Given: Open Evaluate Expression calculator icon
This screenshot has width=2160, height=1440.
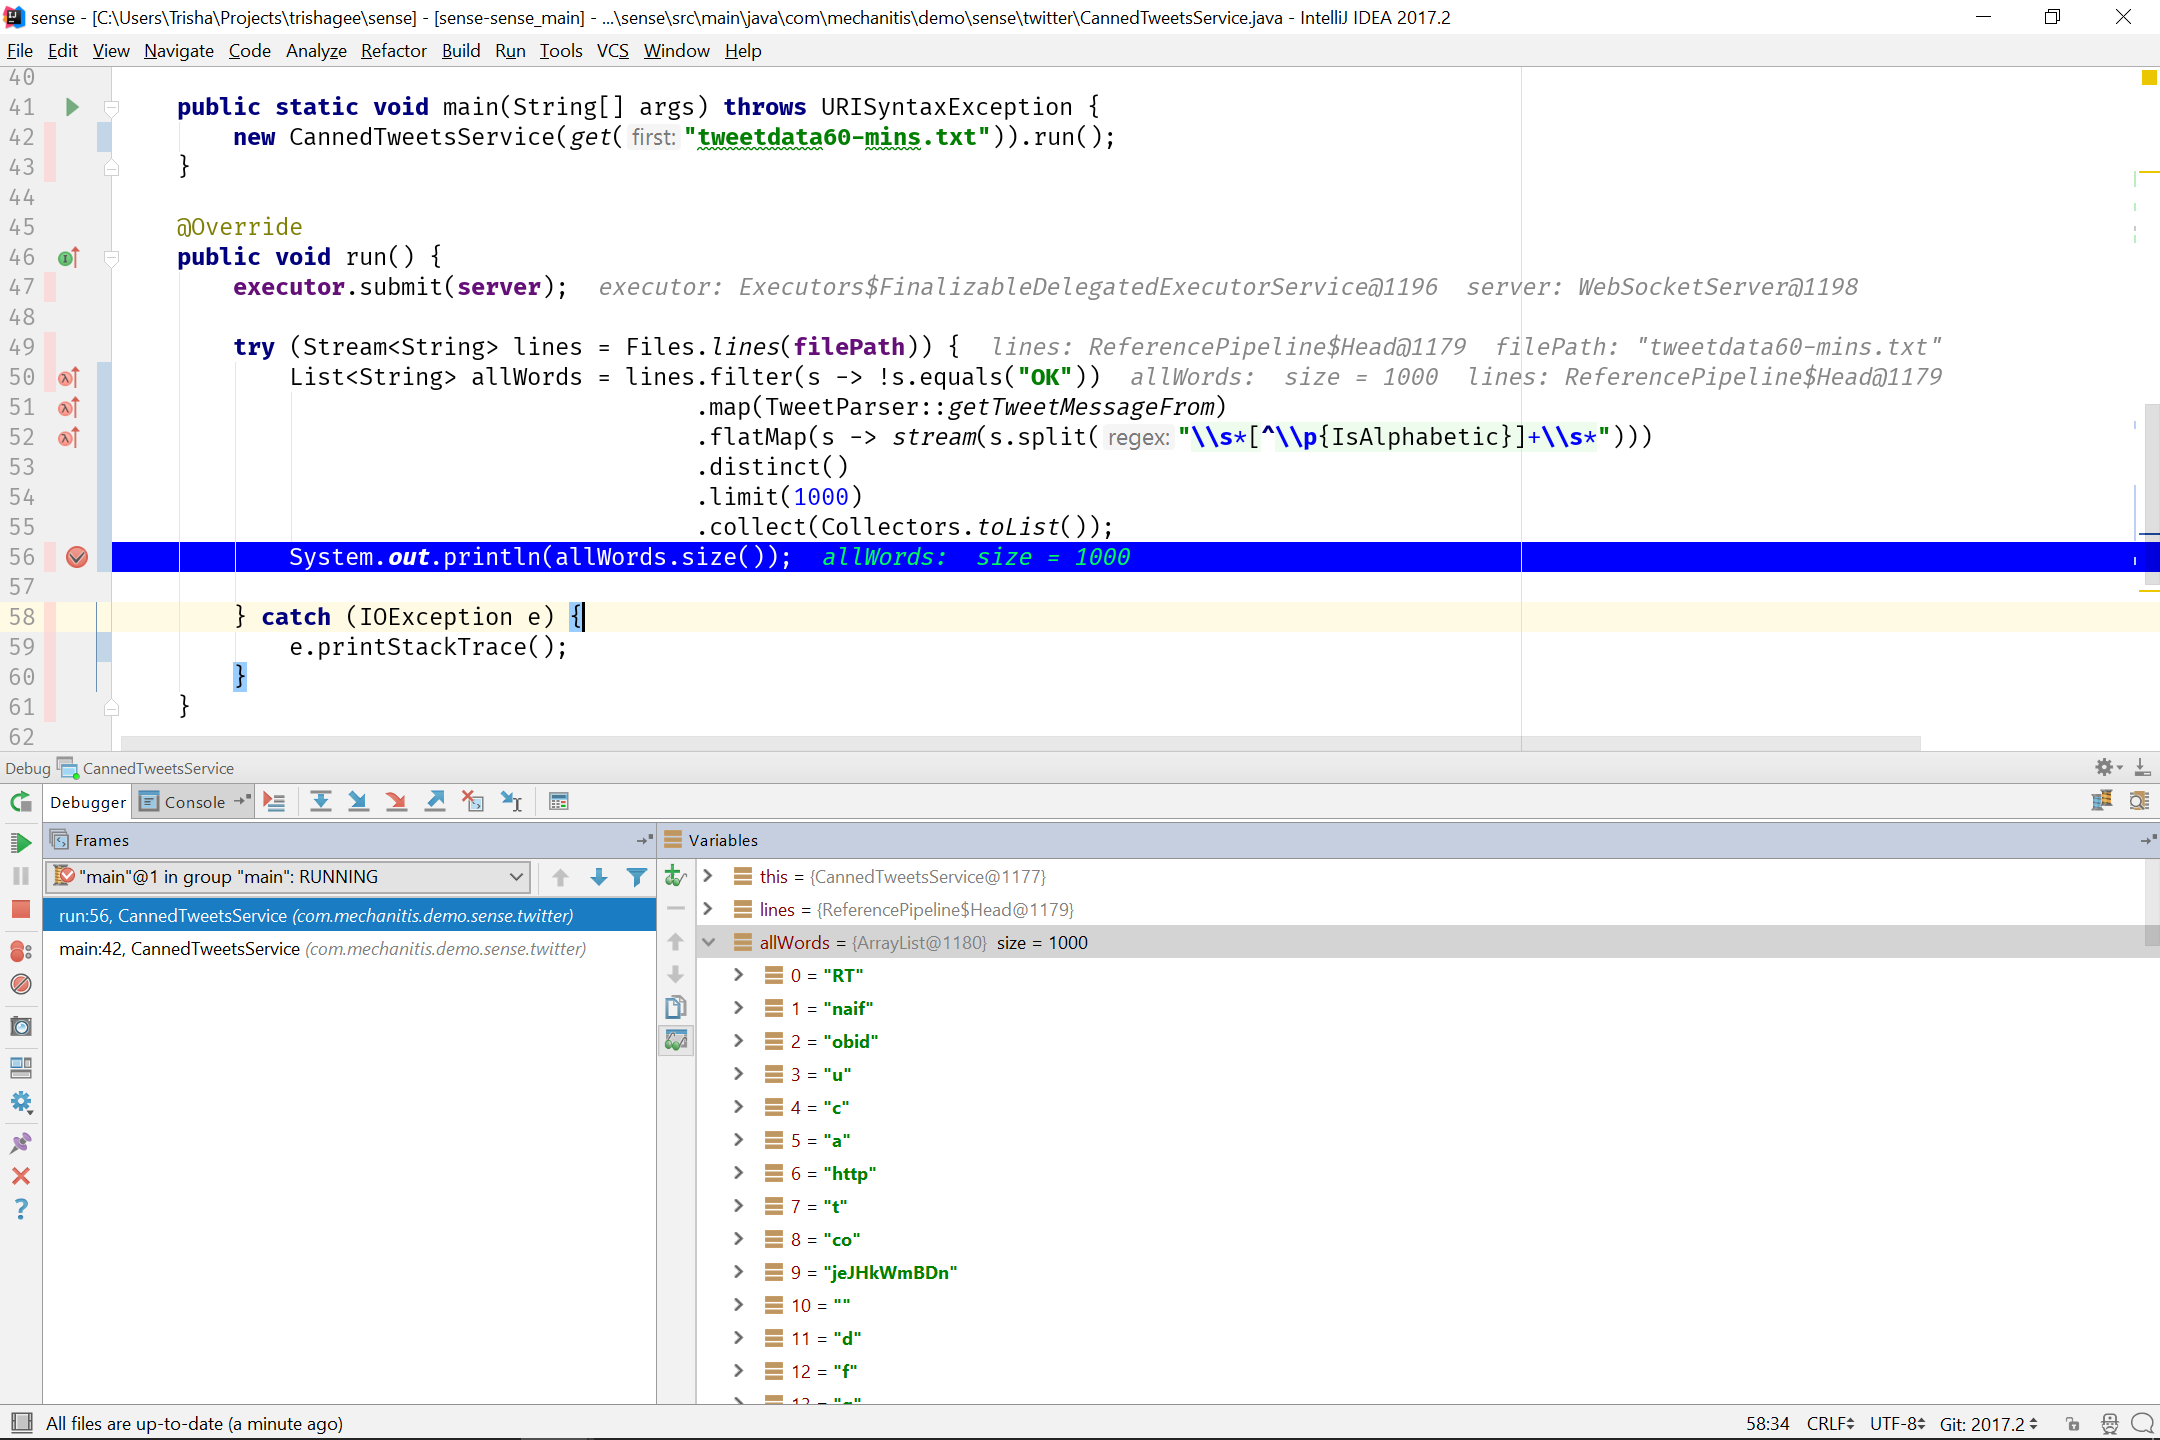Looking at the screenshot, I should [x=559, y=802].
